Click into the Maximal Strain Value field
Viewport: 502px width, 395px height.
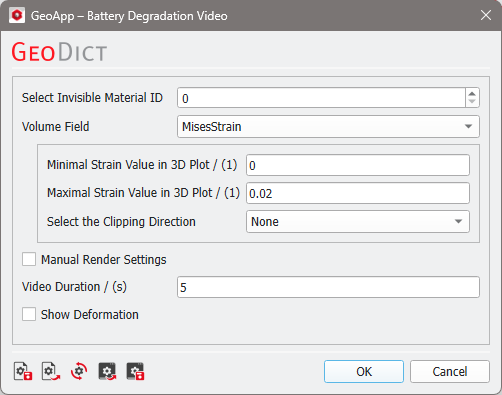click(358, 193)
